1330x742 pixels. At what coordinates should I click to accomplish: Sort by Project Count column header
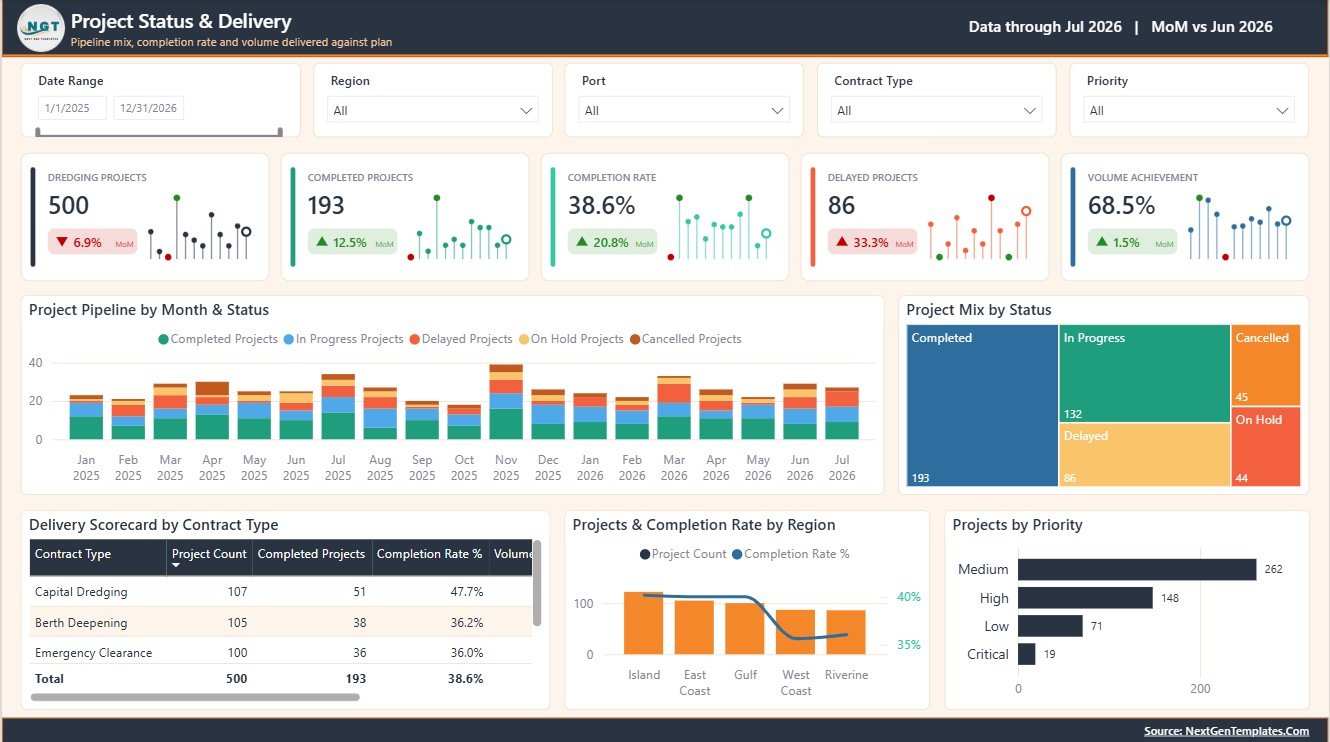(209, 557)
